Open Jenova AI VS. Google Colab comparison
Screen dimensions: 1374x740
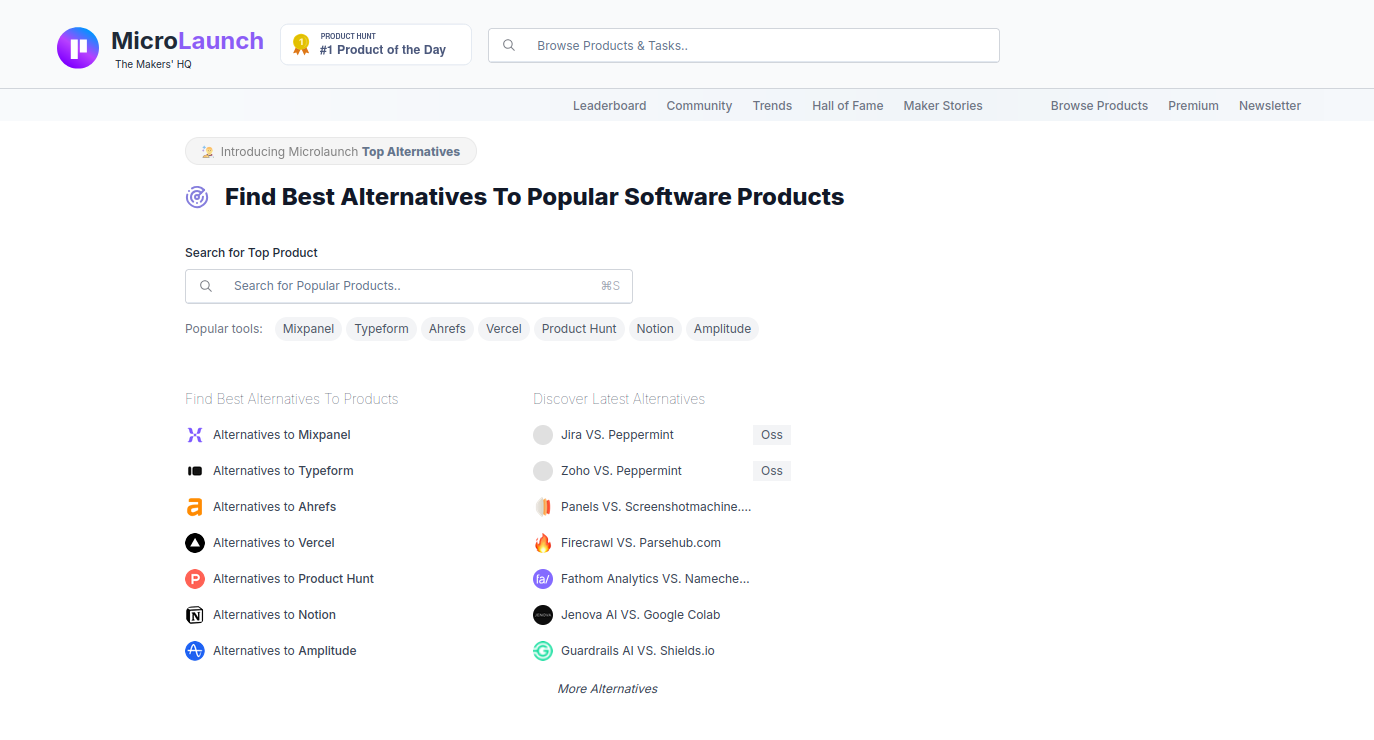pos(641,615)
